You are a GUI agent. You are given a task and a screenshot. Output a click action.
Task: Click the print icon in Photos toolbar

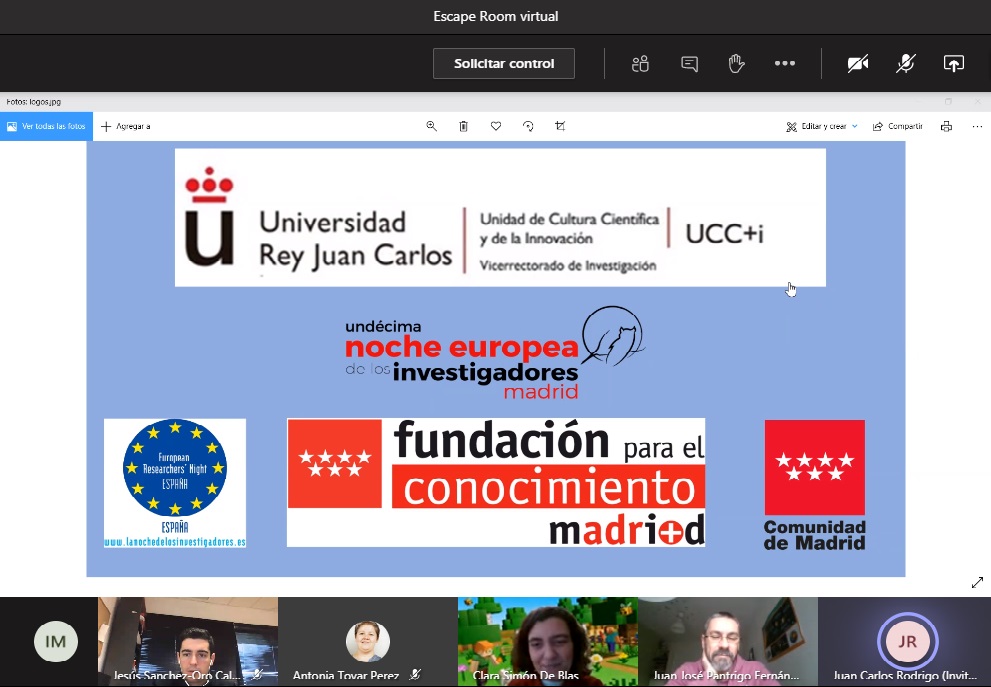coord(946,126)
